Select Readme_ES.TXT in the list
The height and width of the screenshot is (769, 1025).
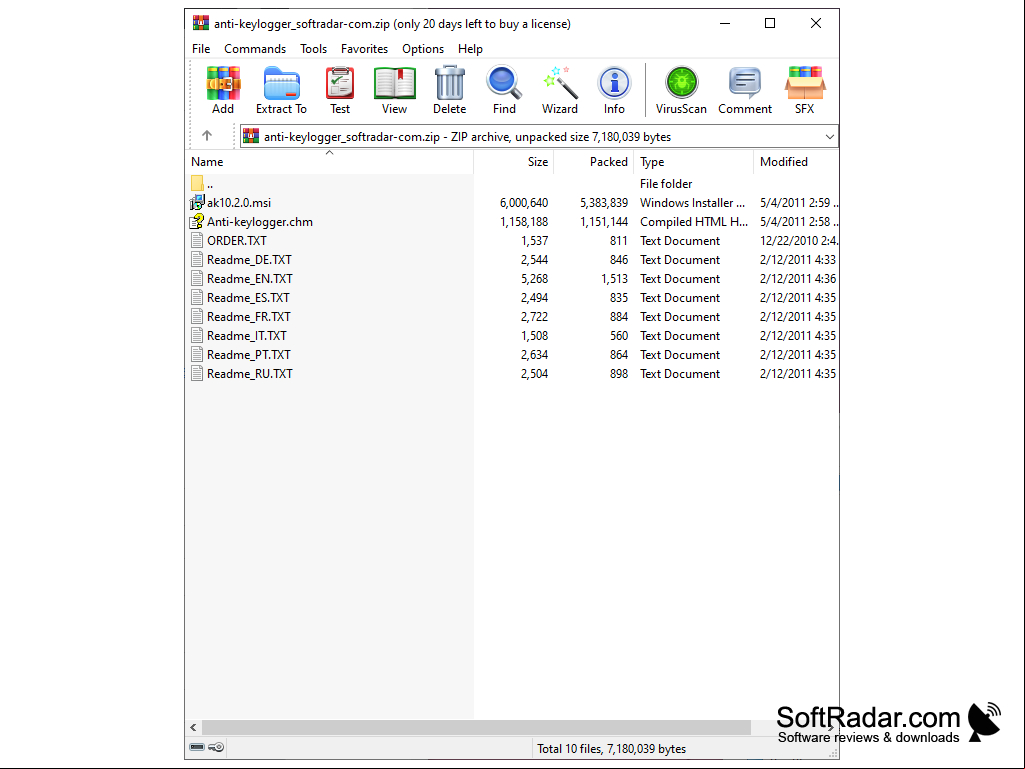click(x=248, y=298)
